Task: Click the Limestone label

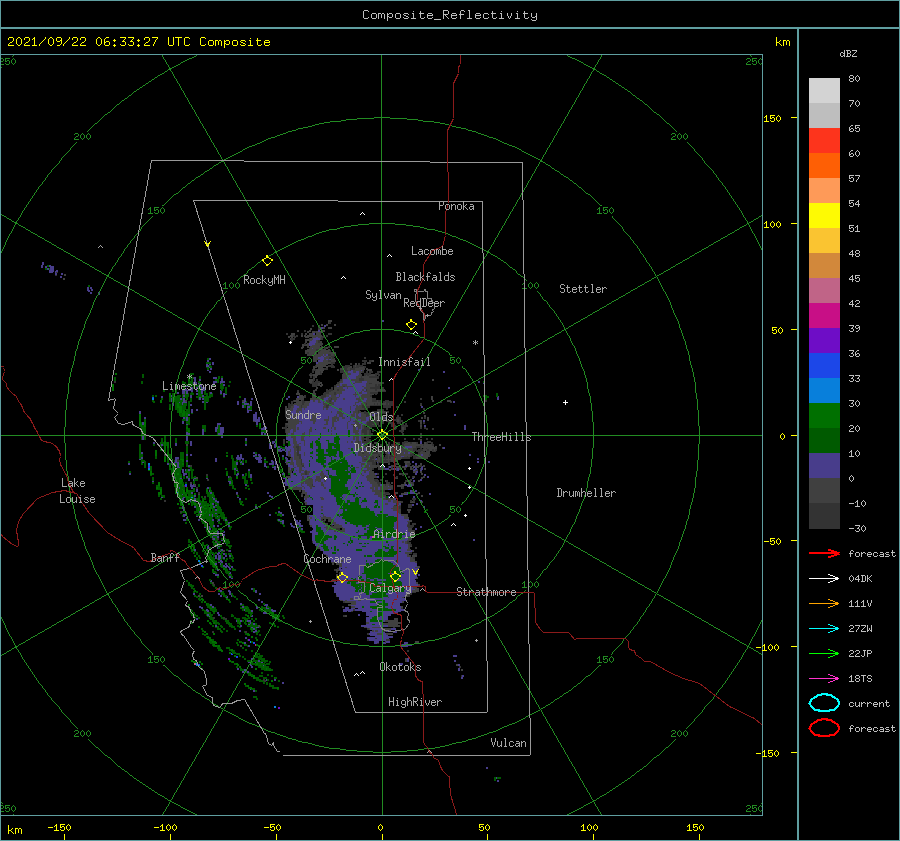Action: tap(189, 386)
